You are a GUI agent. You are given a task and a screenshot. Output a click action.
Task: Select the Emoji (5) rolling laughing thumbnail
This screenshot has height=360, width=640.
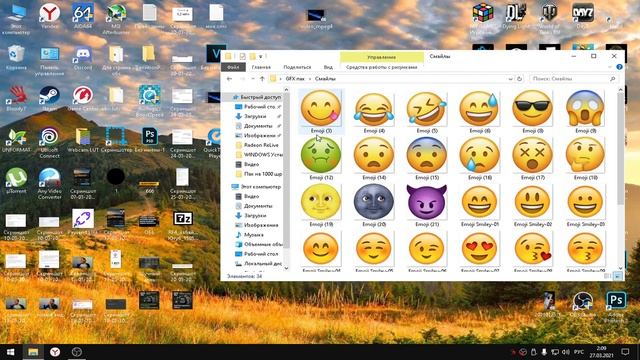coord(427,108)
